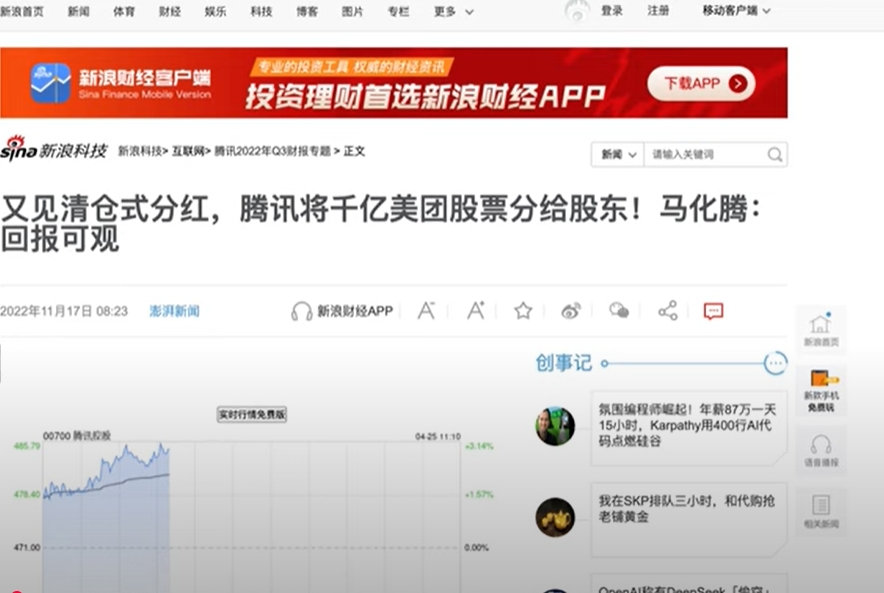Click the 478.40 chart price label

pos(26,494)
